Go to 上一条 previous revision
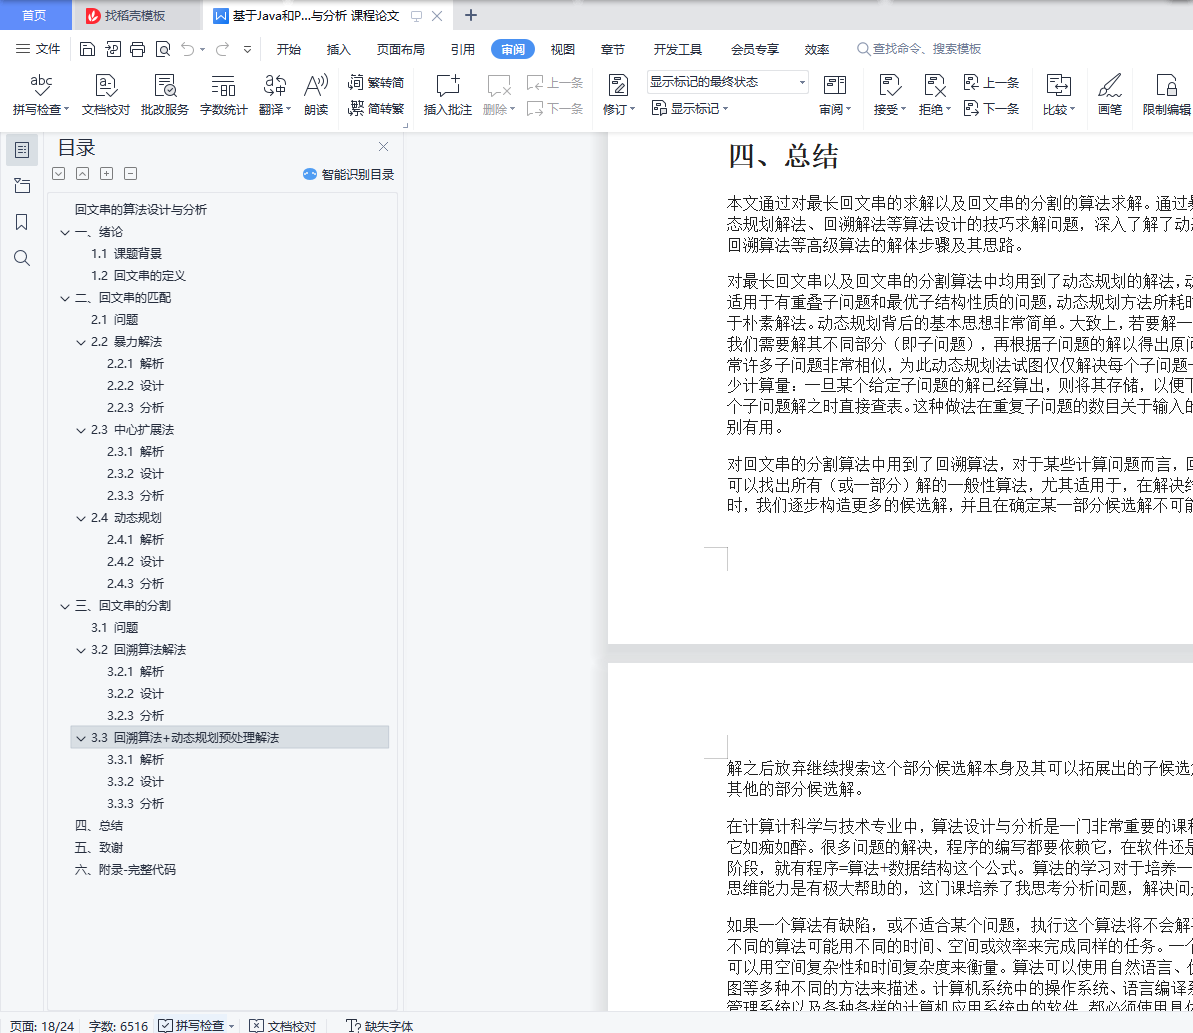This screenshot has width=1193, height=1033. click(x=991, y=82)
